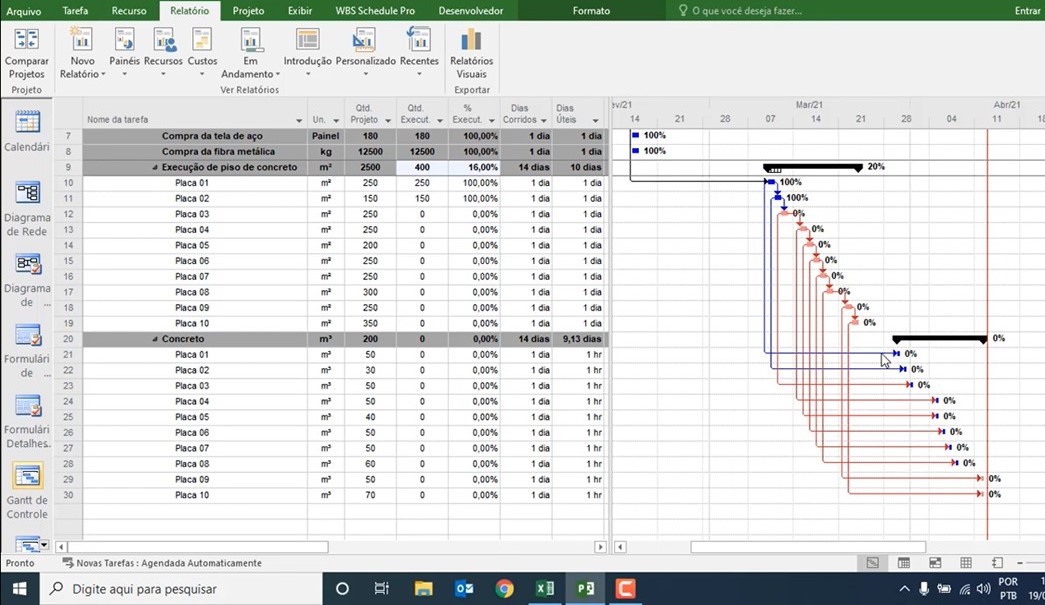Click the Compra da tela de aço Gantt bar
This screenshot has height=605, width=1045.
coord(635,135)
